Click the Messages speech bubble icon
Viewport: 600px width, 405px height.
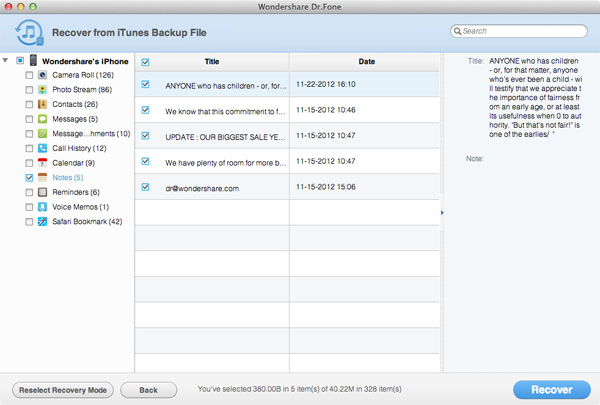point(42,119)
